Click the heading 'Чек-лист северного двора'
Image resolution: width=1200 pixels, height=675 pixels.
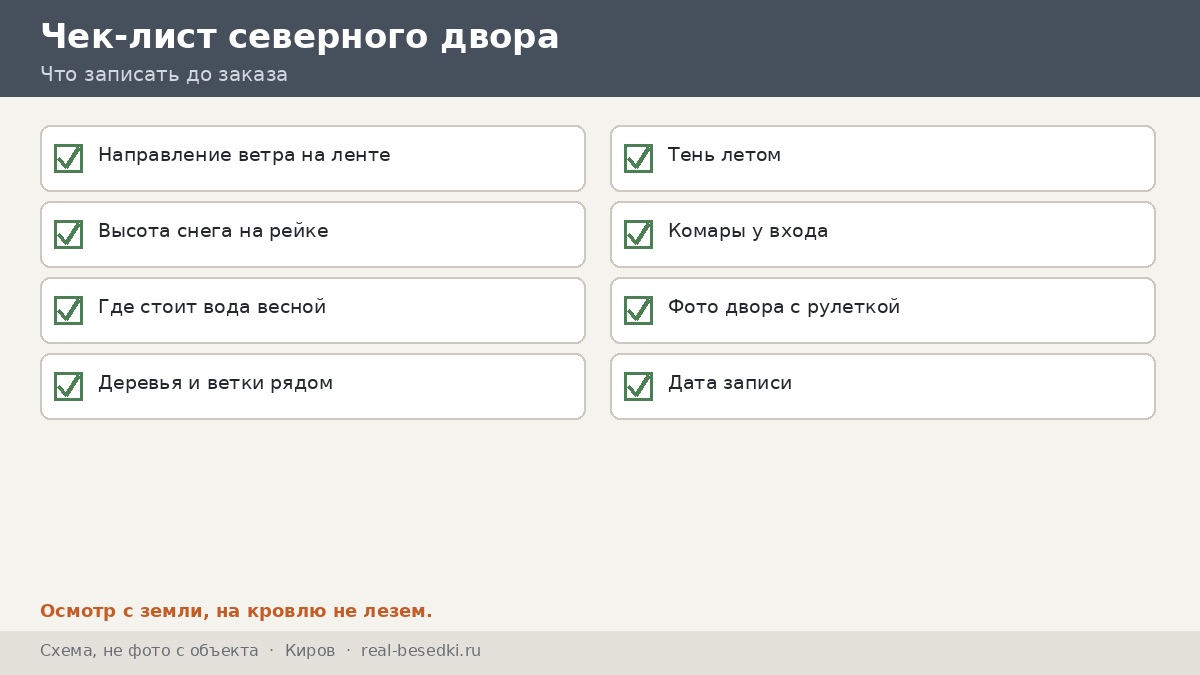(x=300, y=36)
